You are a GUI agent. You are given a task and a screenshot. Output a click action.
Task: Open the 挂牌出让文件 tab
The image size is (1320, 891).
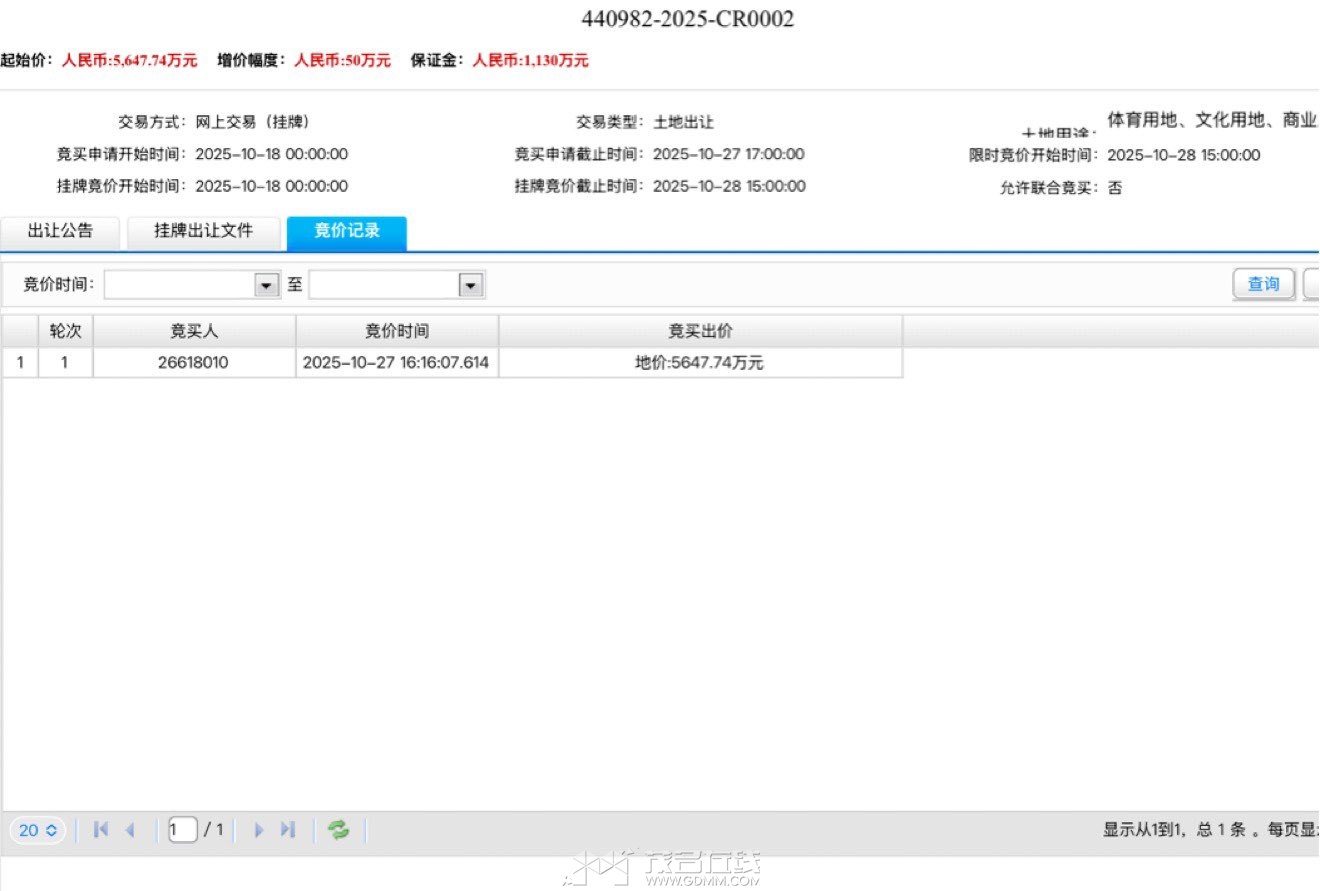(x=203, y=232)
